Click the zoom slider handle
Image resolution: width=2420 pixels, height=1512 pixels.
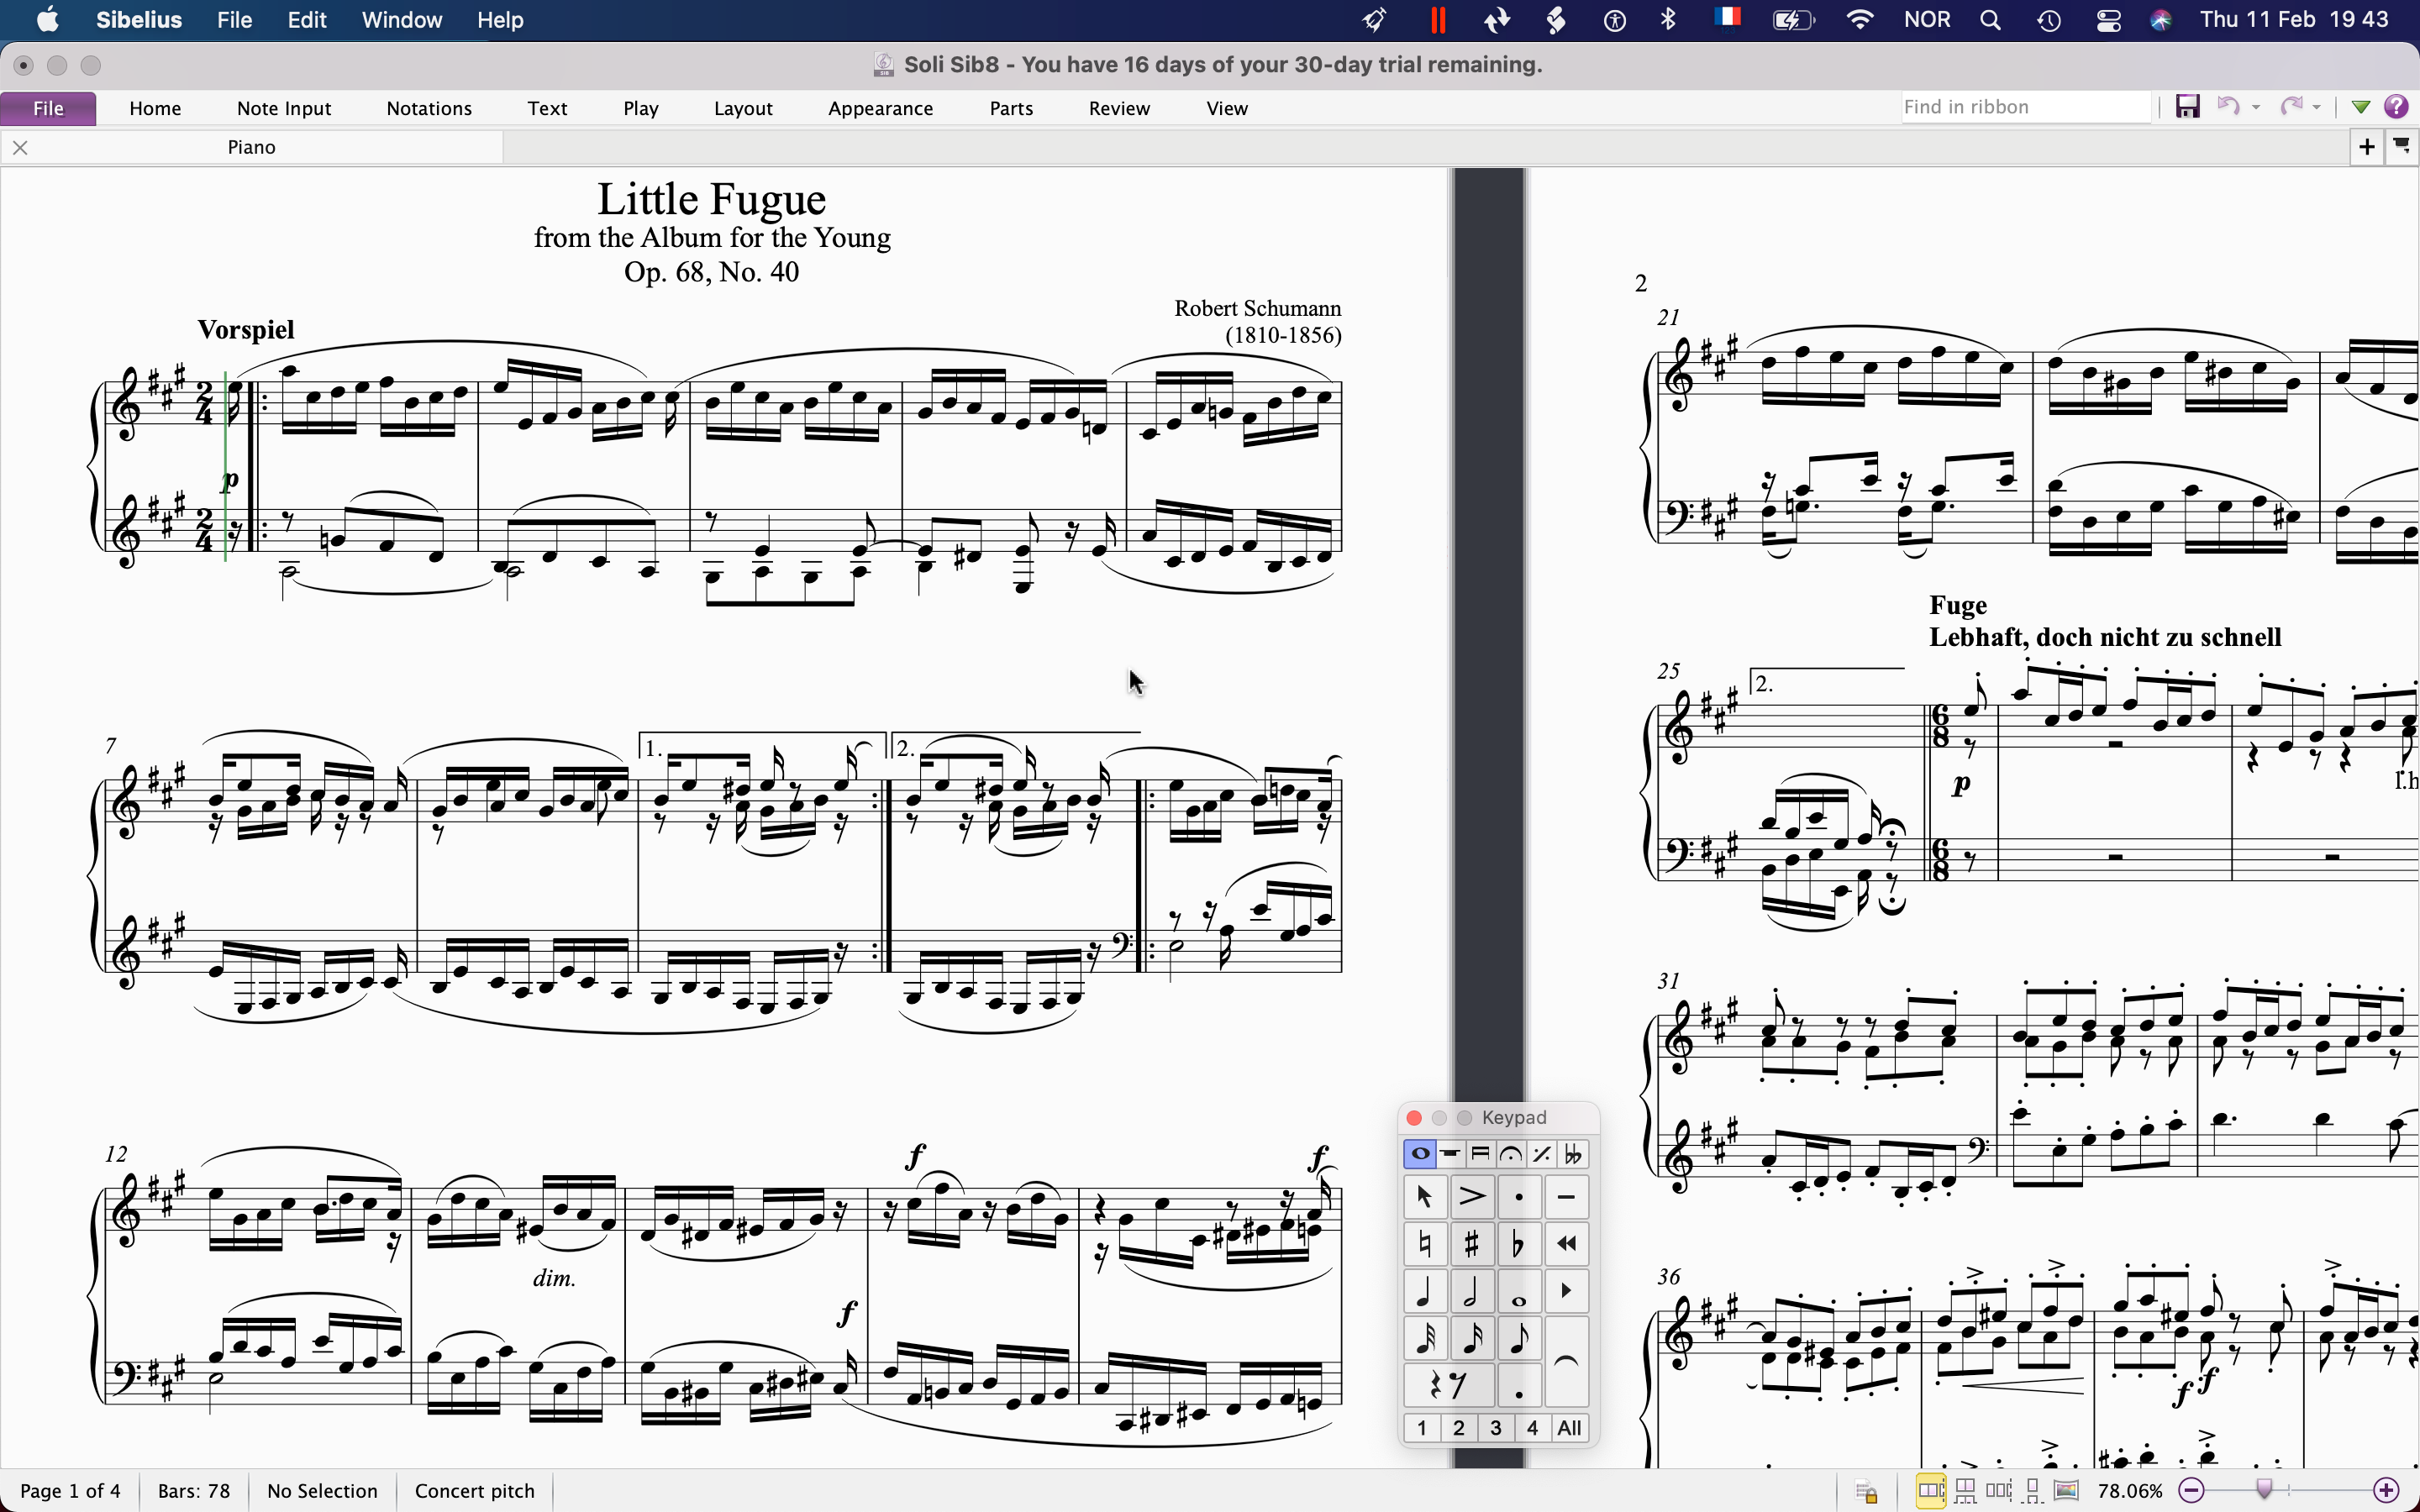point(2264,1490)
